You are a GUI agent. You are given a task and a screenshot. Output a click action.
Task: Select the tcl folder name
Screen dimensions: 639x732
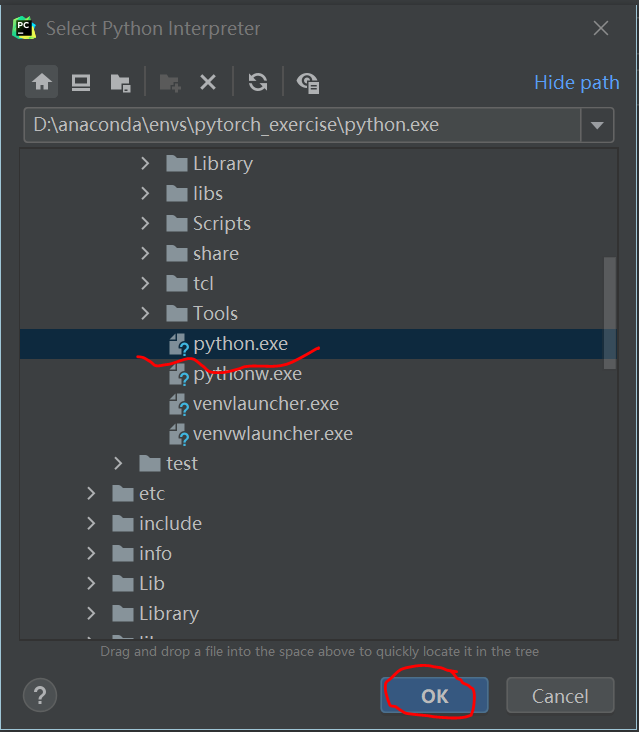click(x=203, y=283)
